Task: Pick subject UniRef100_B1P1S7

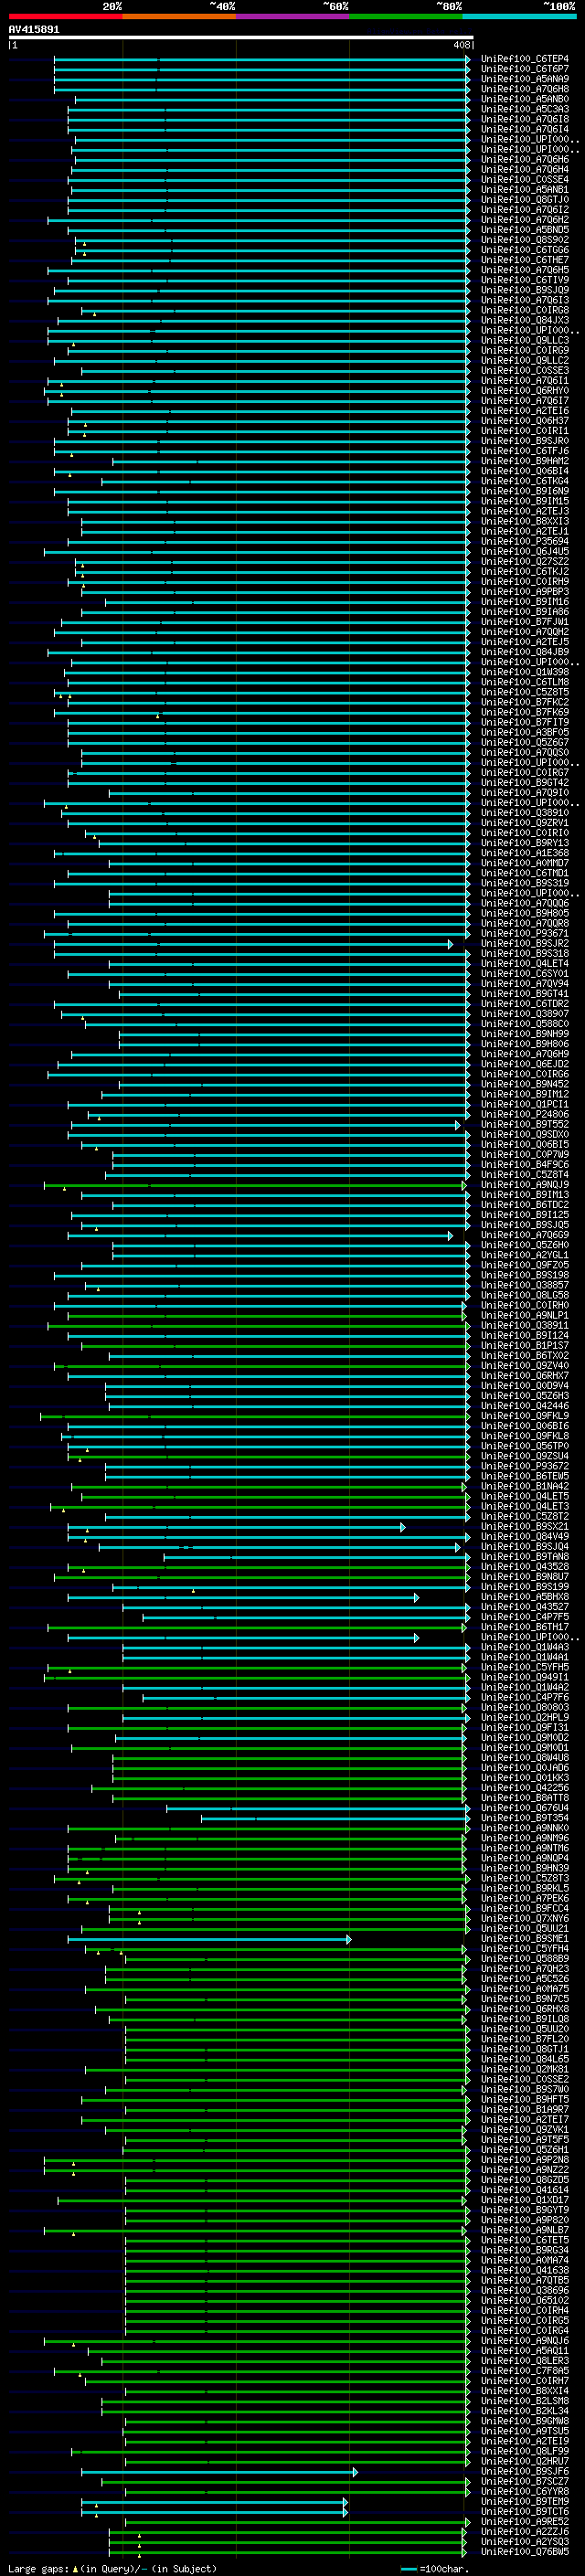Action: [524, 1345]
